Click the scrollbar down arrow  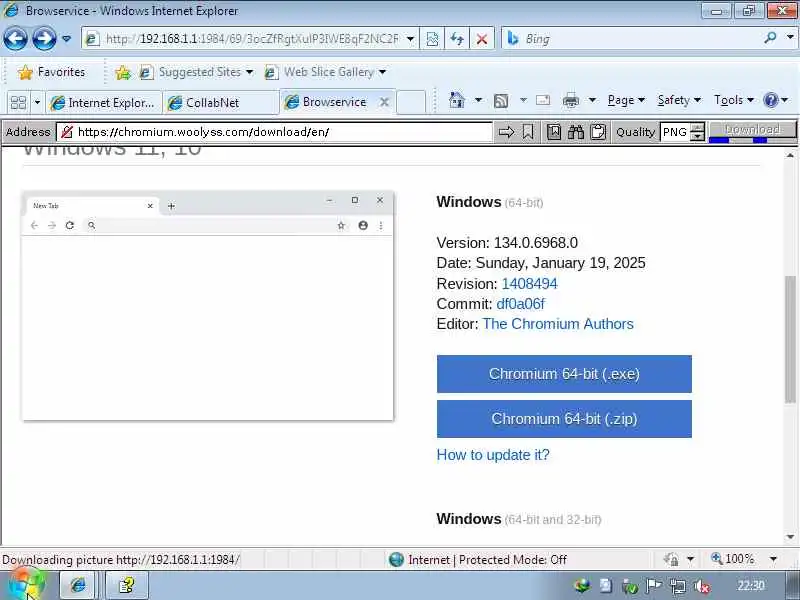[x=790, y=537]
